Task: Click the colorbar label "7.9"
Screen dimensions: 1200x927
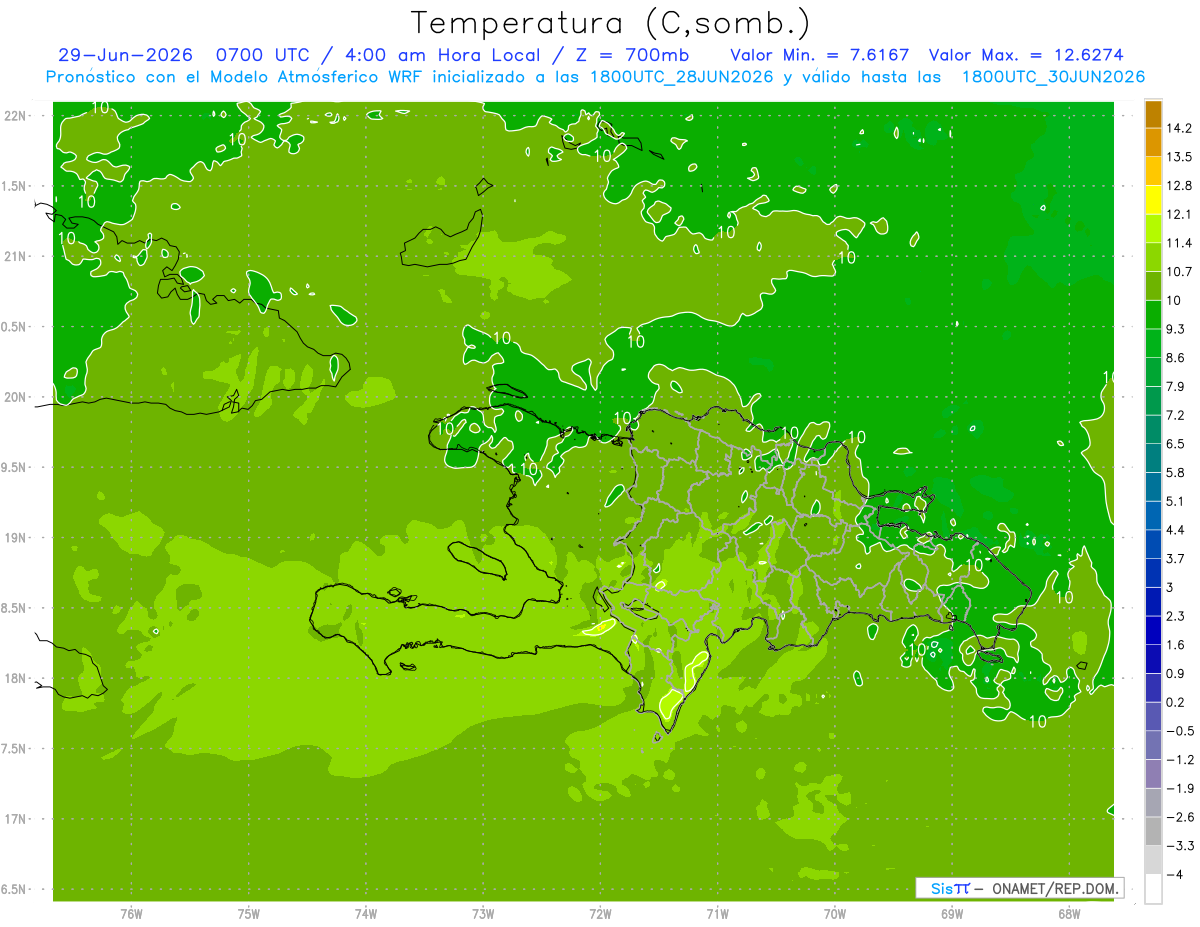Action: pyautogui.click(x=1176, y=387)
